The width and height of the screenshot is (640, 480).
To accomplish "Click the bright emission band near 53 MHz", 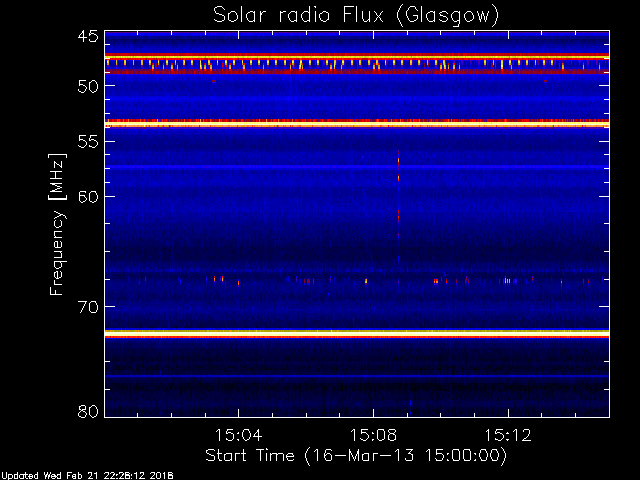I will pyautogui.click(x=357, y=123).
